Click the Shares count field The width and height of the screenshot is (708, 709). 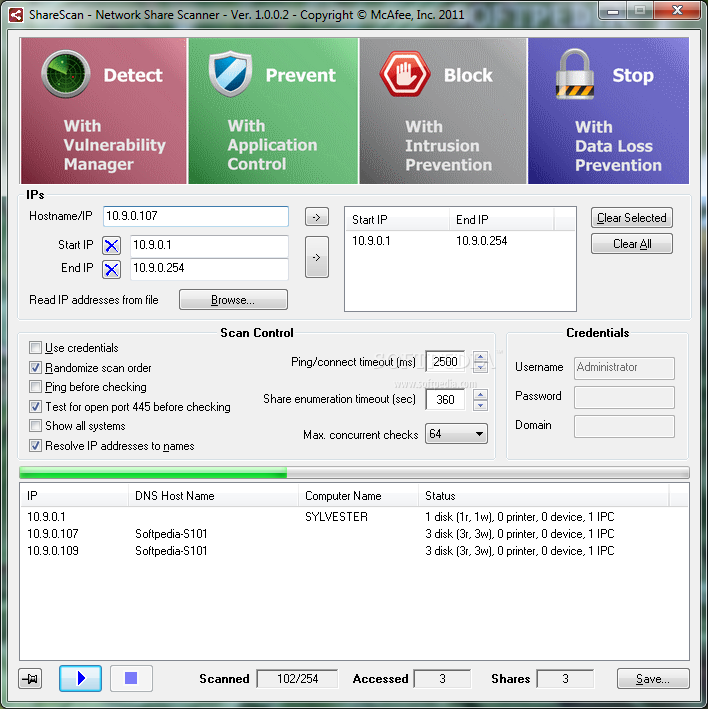coord(565,679)
